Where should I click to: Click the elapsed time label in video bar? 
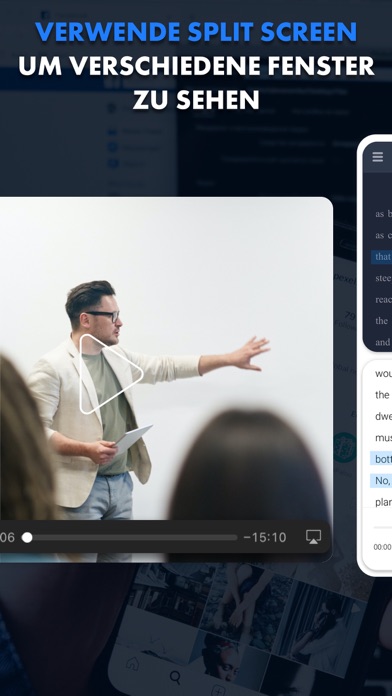coord(7,538)
